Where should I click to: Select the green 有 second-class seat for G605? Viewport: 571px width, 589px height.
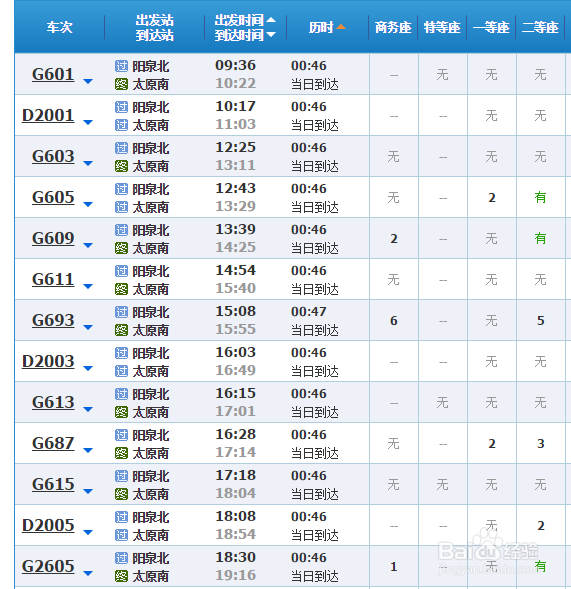point(541,197)
